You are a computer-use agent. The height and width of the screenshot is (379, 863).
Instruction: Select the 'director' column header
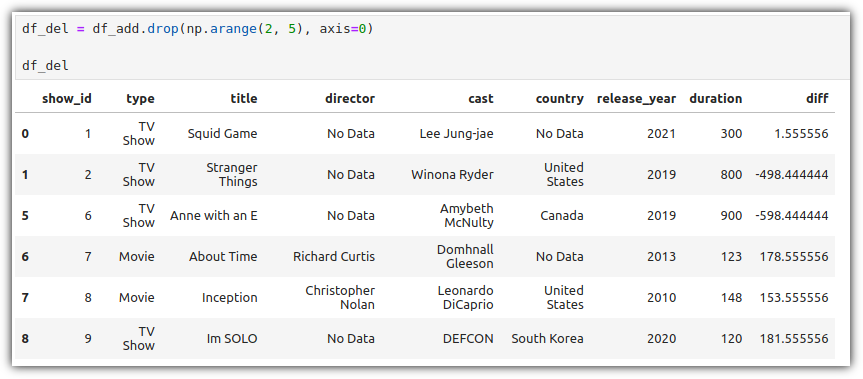click(x=350, y=99)
